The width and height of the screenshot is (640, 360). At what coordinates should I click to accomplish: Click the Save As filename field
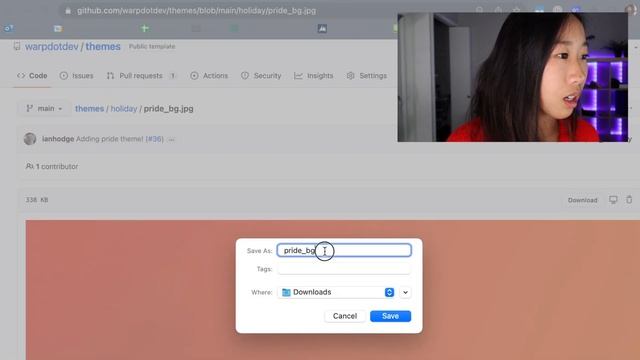344,250
